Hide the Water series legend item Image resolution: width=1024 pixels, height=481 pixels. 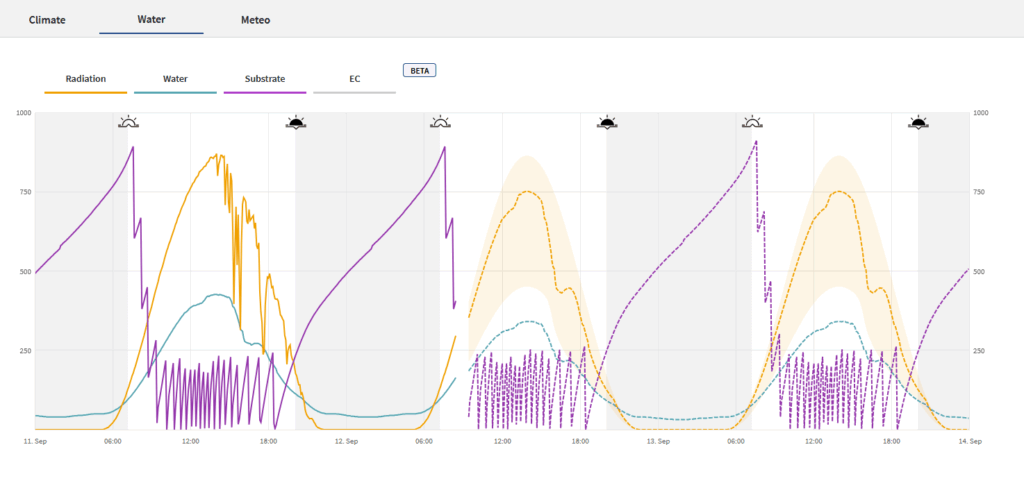pyautogui.click(x=175, y=78)
